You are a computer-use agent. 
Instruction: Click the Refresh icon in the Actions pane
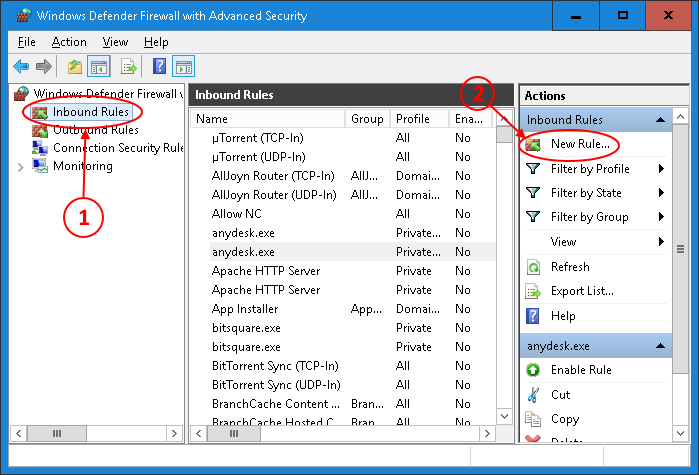(533, 267)
